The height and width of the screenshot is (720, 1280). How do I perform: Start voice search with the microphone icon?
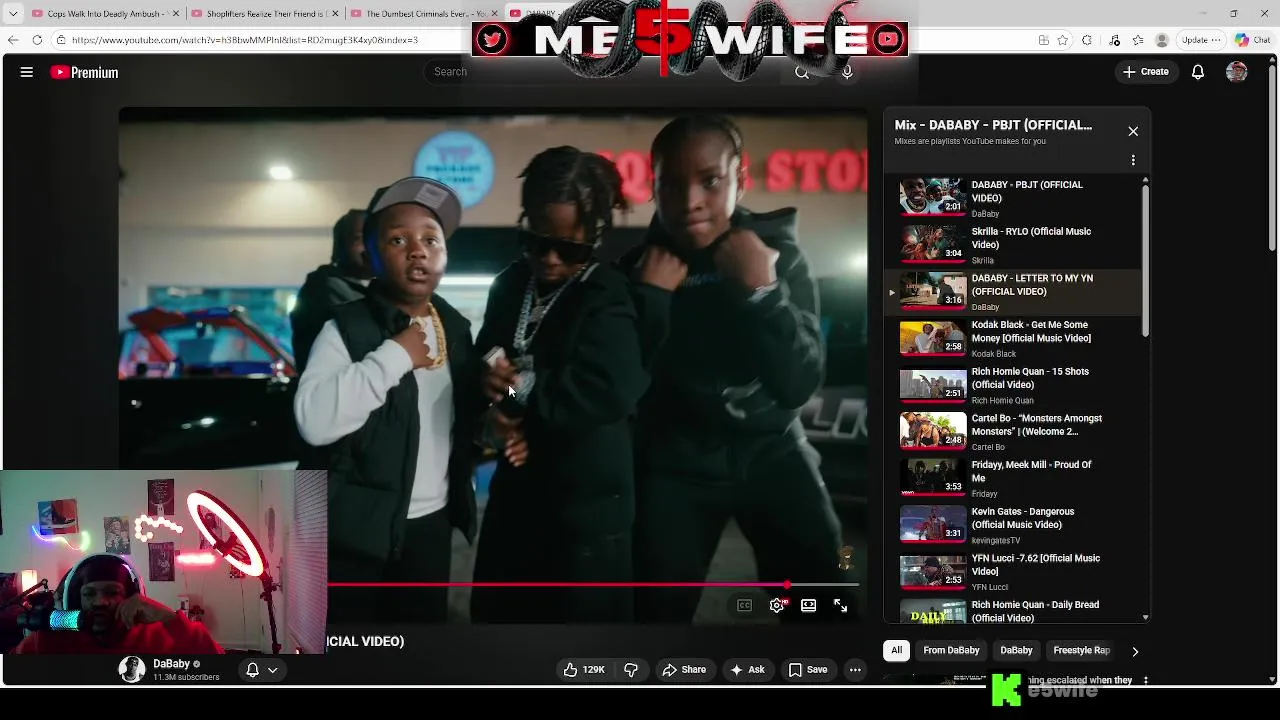pyautogui.click(x=847, y=72)
